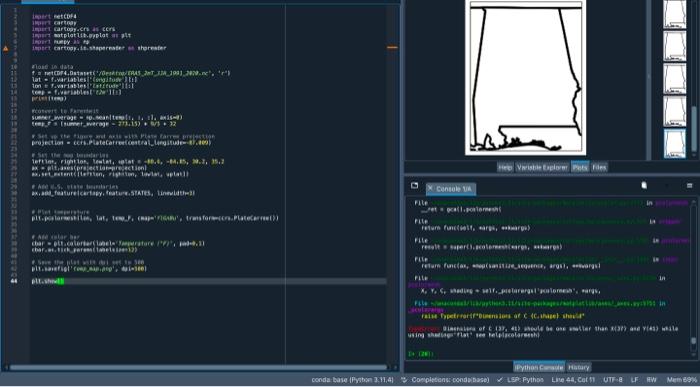
Task: Click the 'plt.show()' line in editor
Action: coord(48,281)
